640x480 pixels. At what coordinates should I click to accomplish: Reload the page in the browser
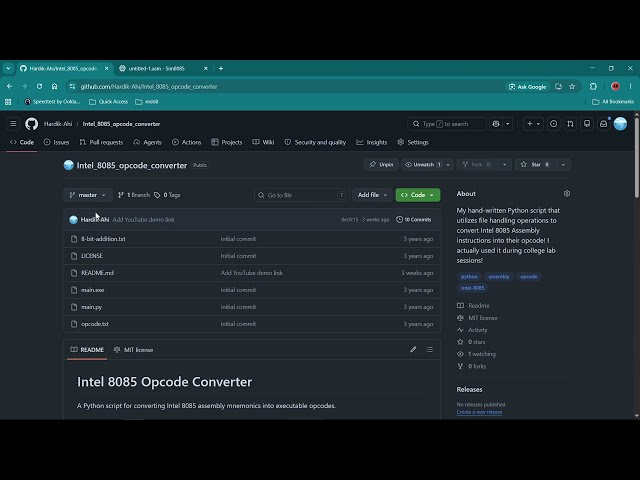tap(39, 87)
